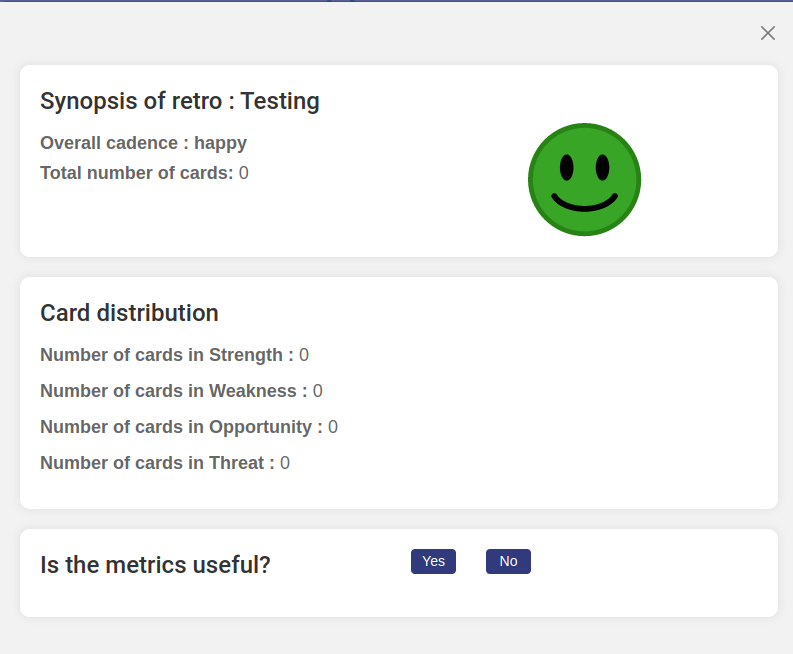Answer No to metrics useful question
The width and height of the screenshot is (793, 654).
(508, 561)
